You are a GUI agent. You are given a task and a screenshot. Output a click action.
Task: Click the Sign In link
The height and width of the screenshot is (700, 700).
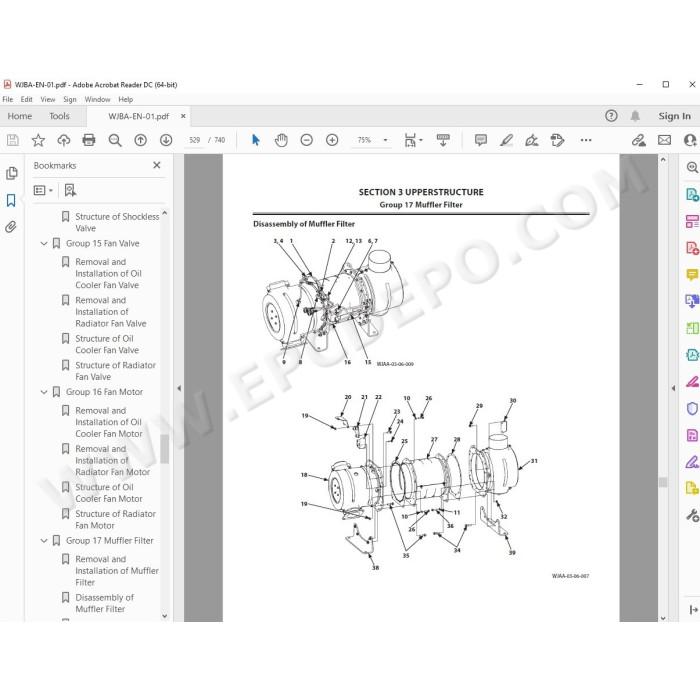[674, 116]
